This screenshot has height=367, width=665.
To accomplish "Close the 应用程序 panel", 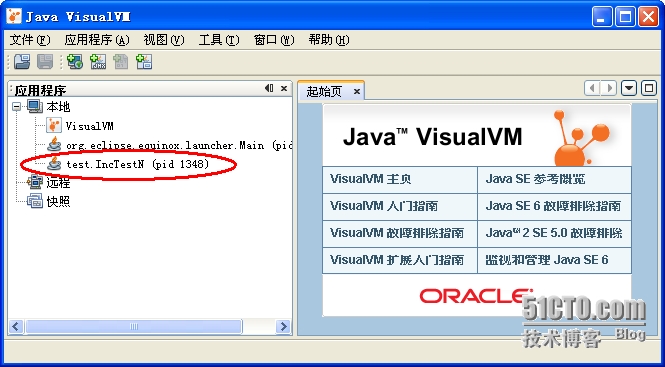I will (284, 89).
